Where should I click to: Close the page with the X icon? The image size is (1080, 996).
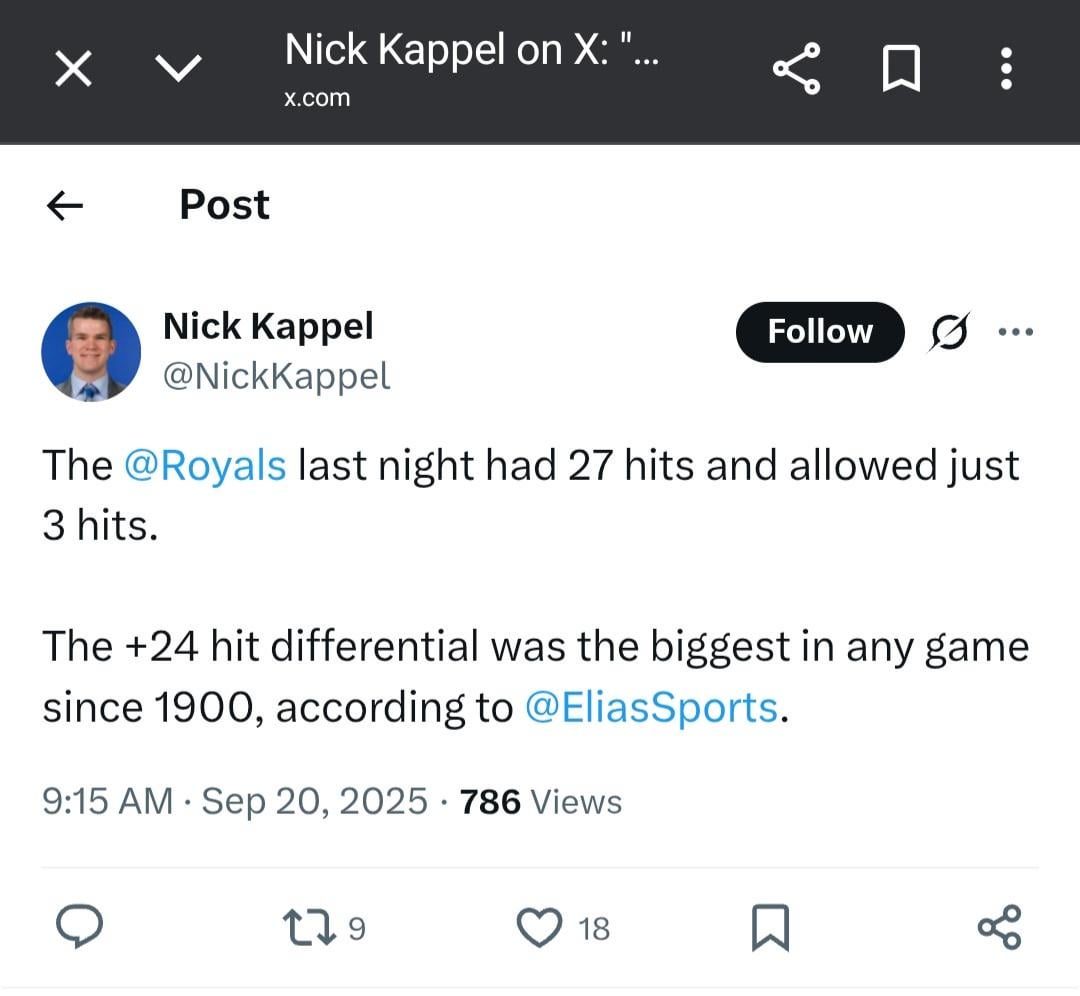[73, 68]
